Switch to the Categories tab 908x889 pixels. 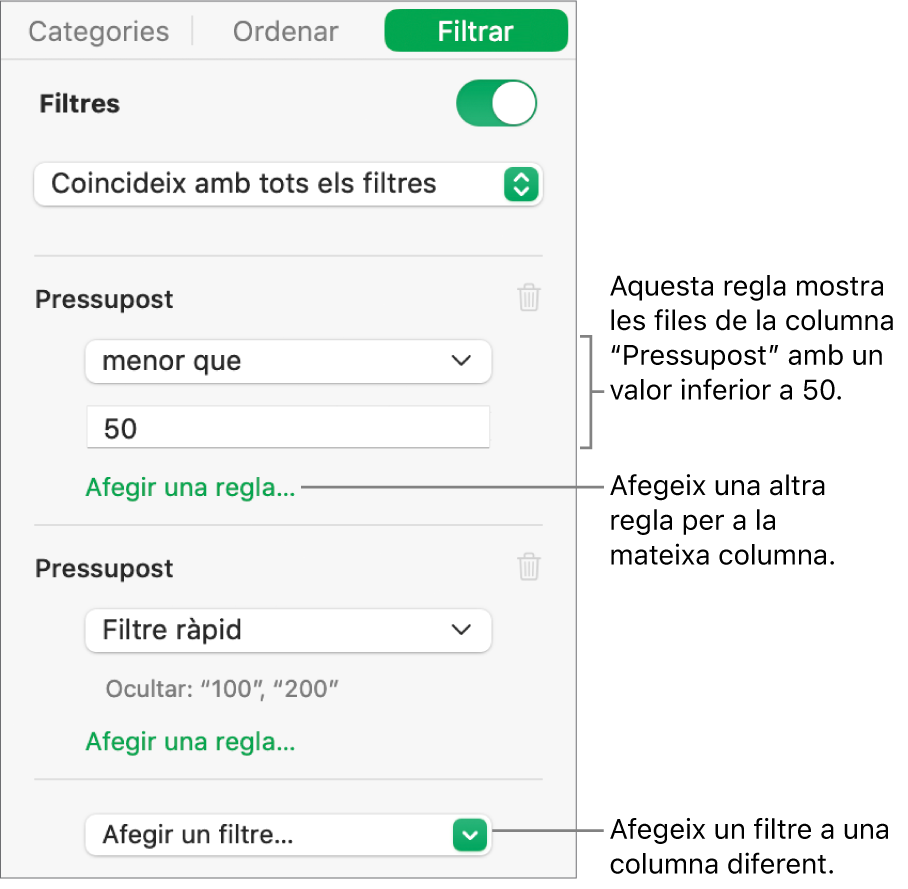tap(99, 31)
